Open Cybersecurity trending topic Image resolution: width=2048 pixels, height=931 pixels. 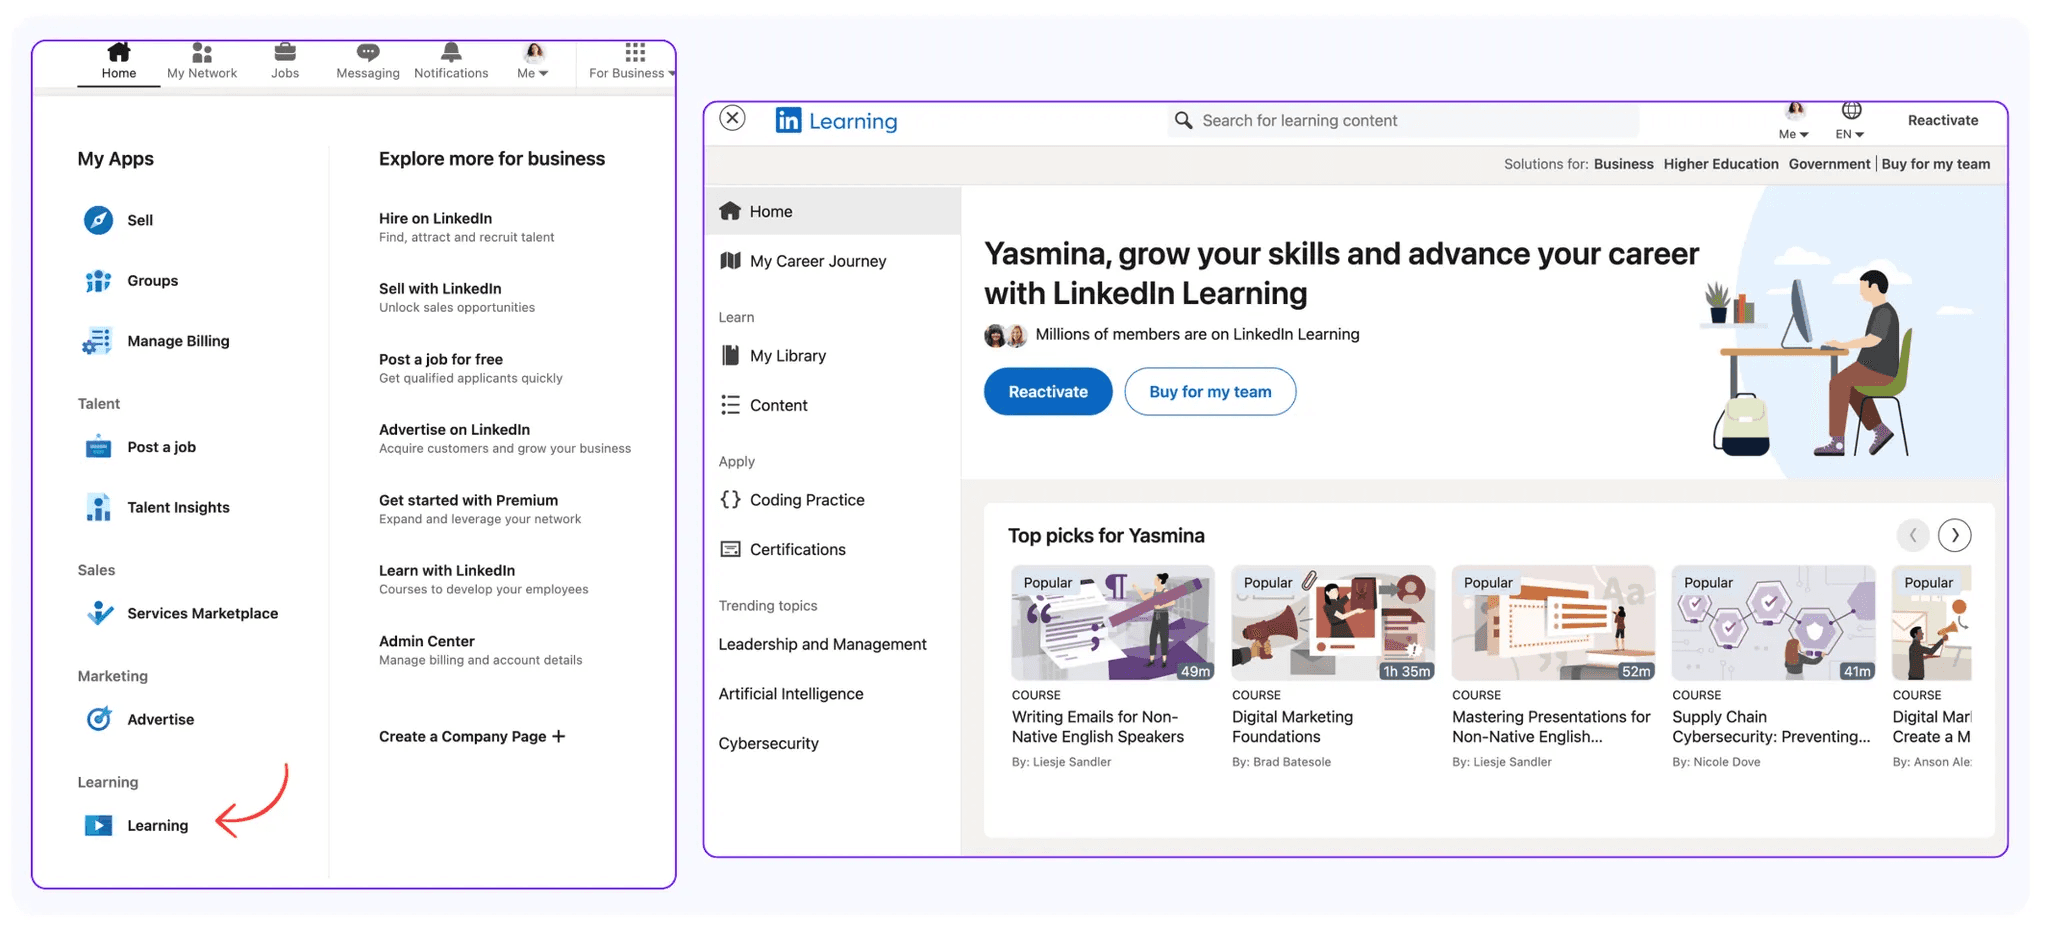coord(769,743)
